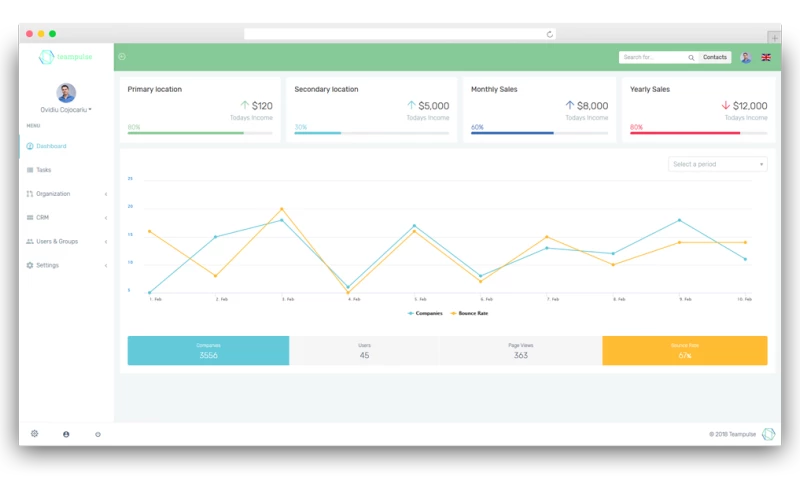
Task: Click the Contacts button beside search
Action: [715, 58]
